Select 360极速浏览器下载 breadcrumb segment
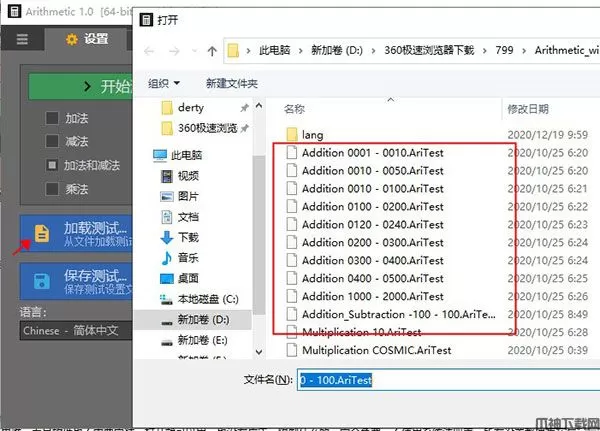This screenshot has height=431, width=600. [429, 50]
